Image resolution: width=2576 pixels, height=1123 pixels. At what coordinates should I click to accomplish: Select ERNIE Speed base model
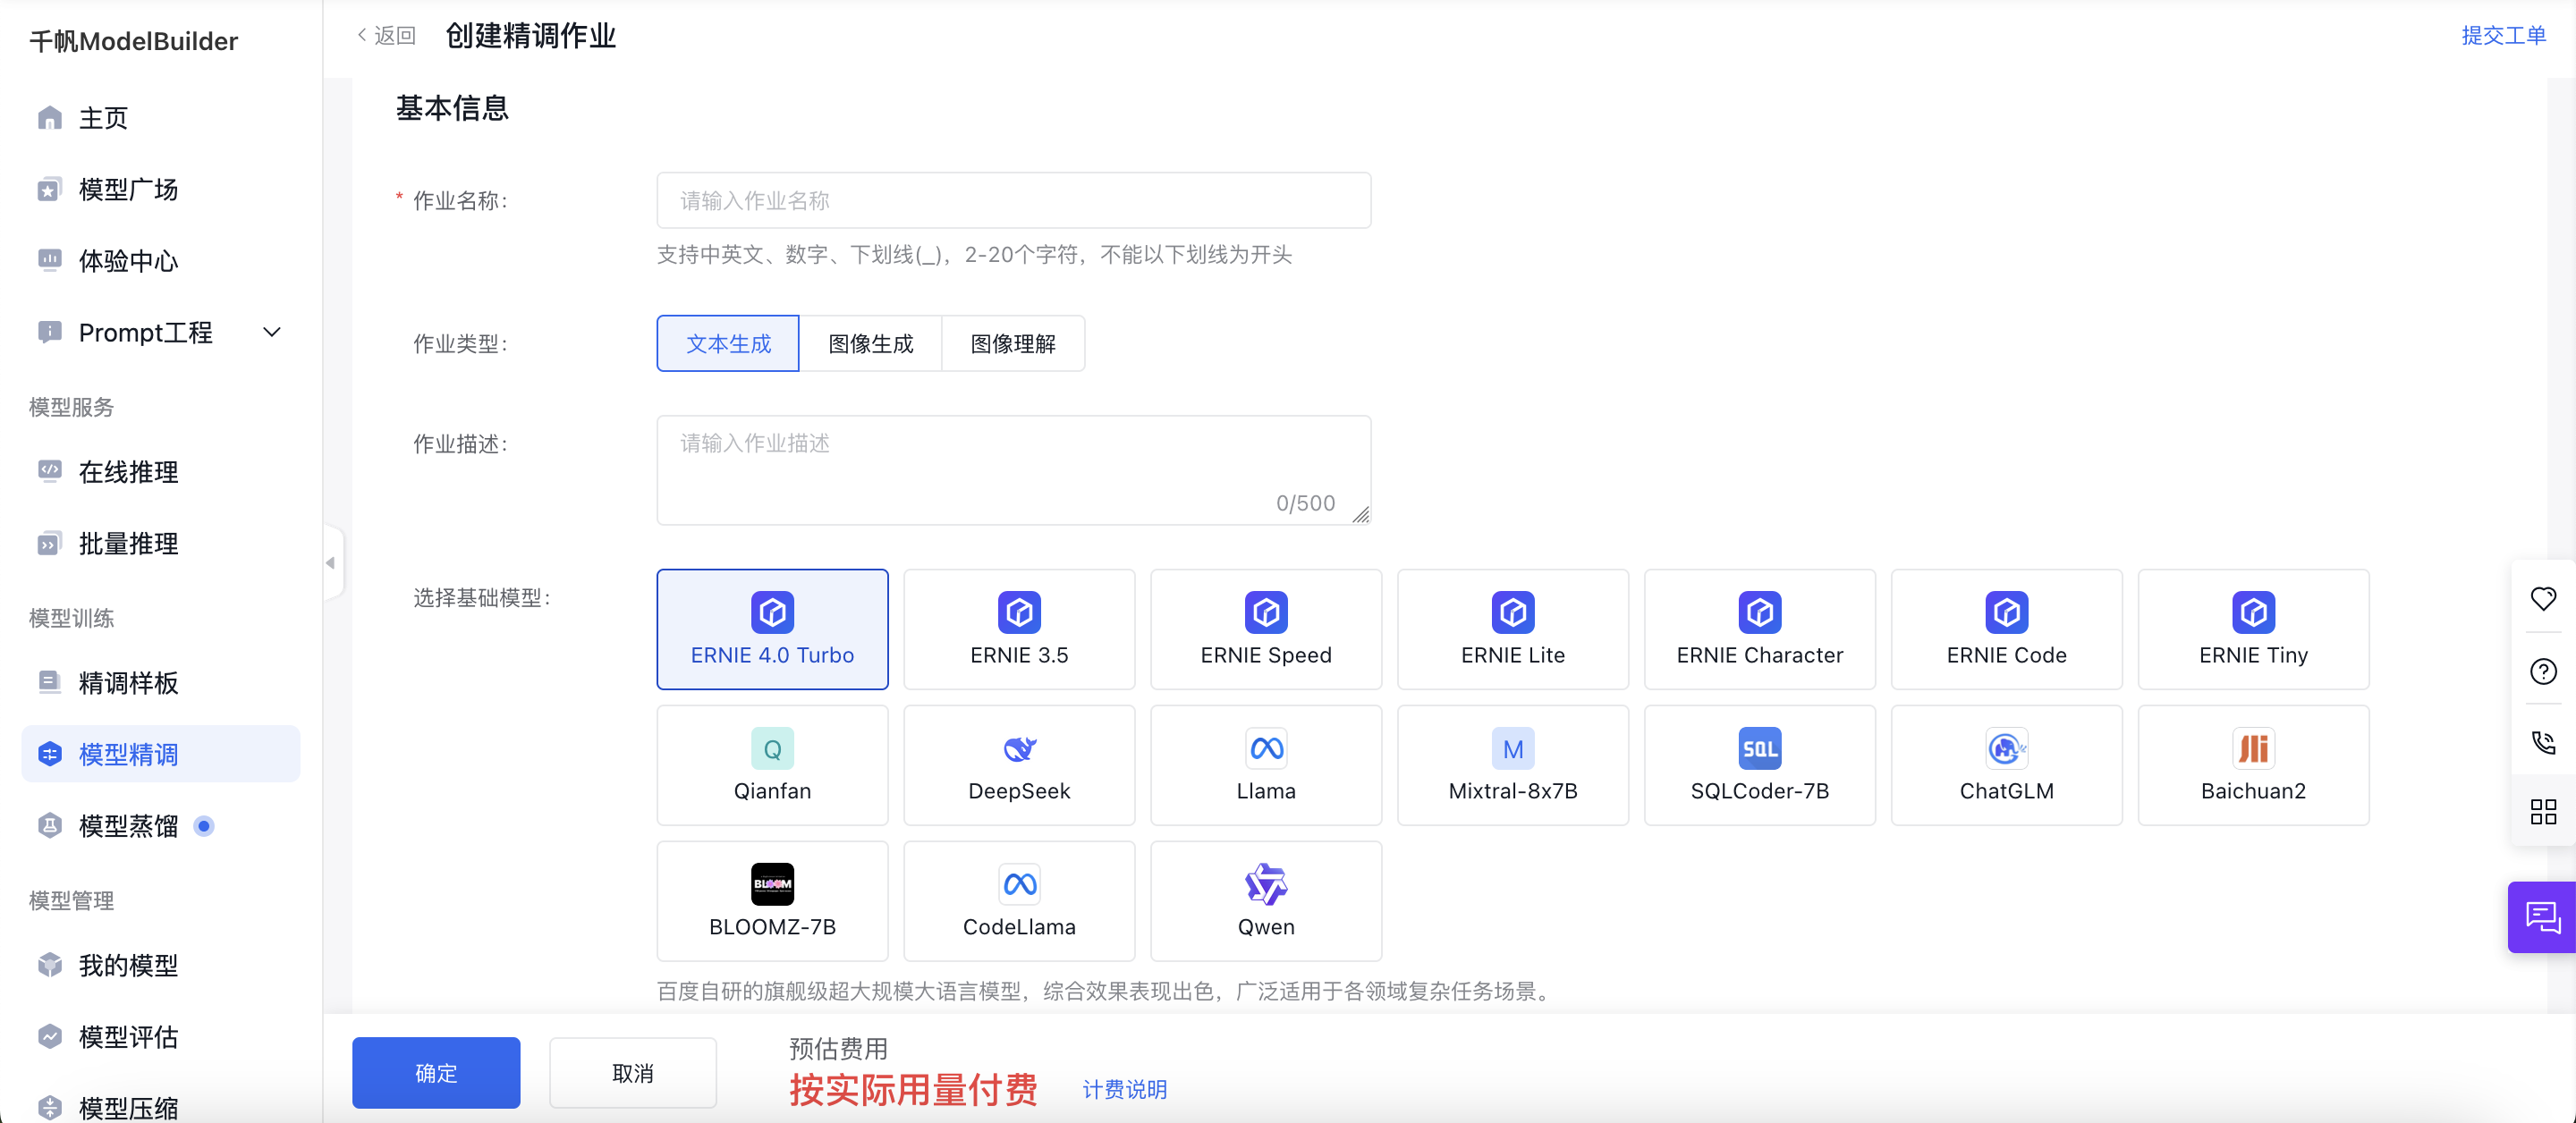(1266, 629)
